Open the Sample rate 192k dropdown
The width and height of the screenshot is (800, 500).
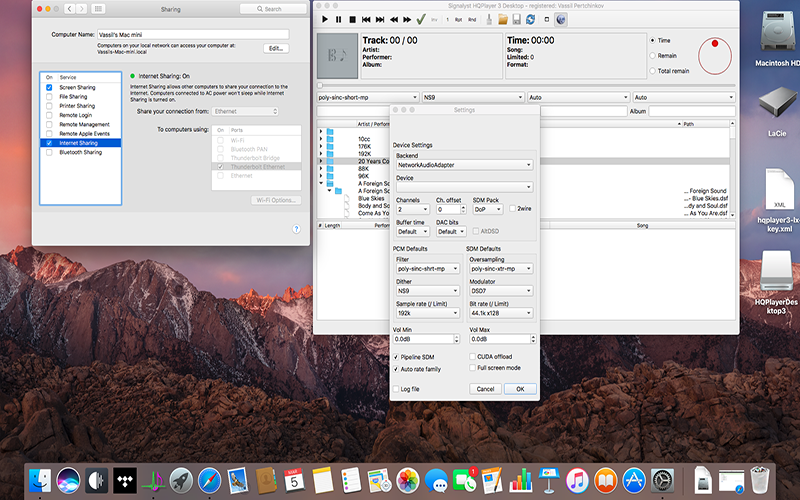[428, 313]
